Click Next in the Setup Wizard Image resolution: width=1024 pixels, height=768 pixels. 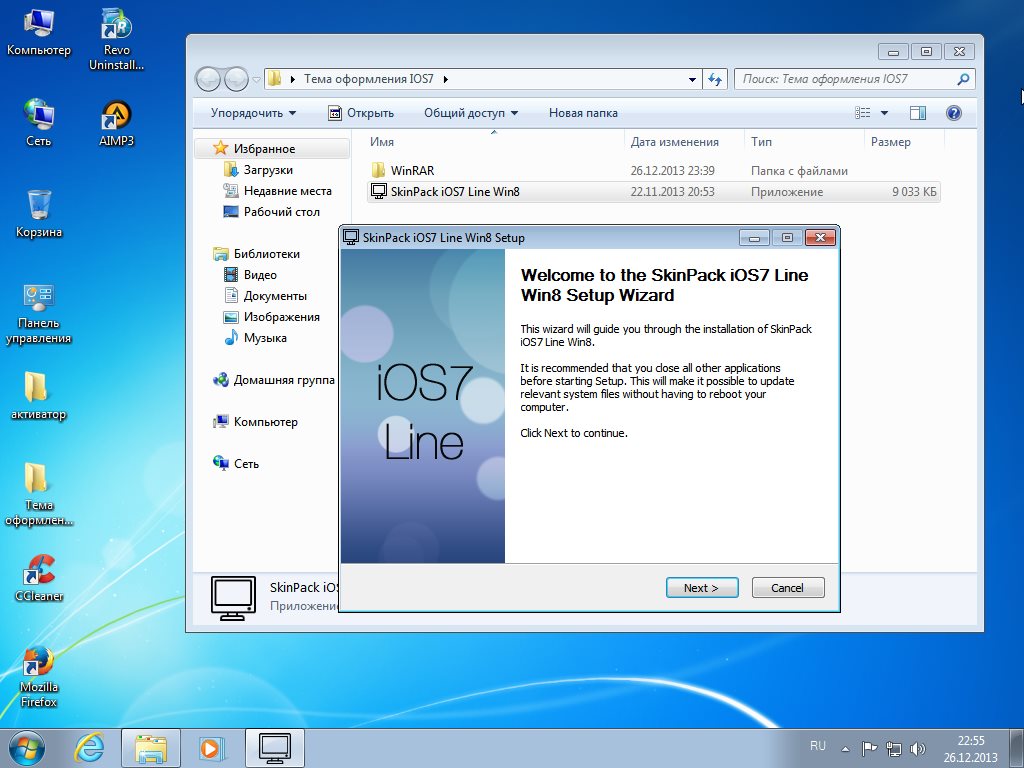tap(702, 588)
